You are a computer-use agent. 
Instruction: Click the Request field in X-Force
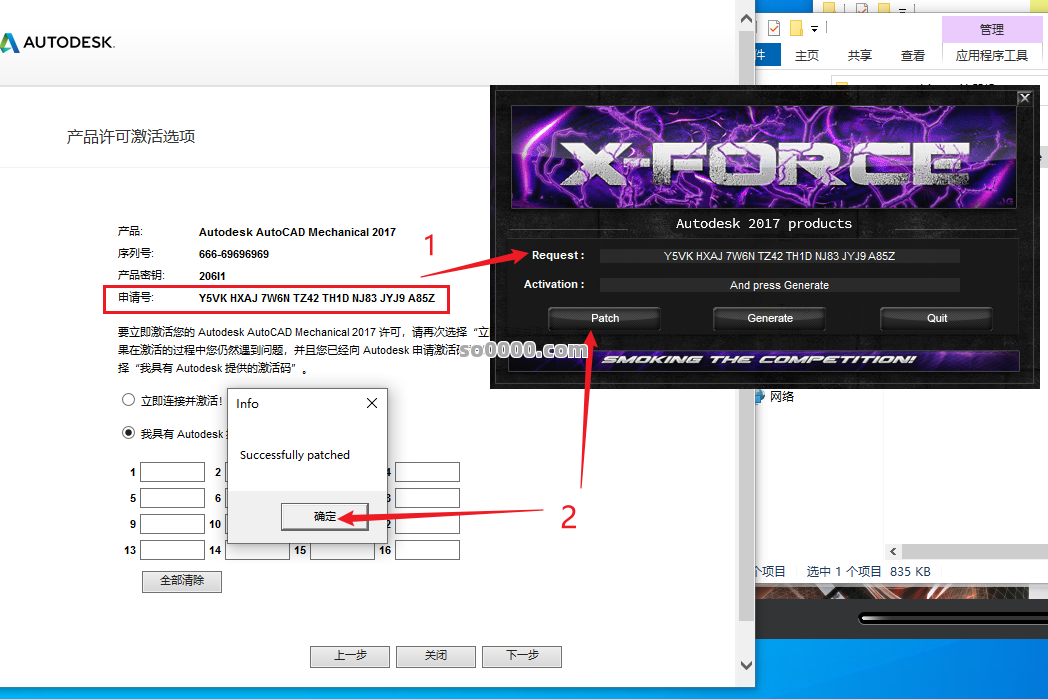coord(779,256)
